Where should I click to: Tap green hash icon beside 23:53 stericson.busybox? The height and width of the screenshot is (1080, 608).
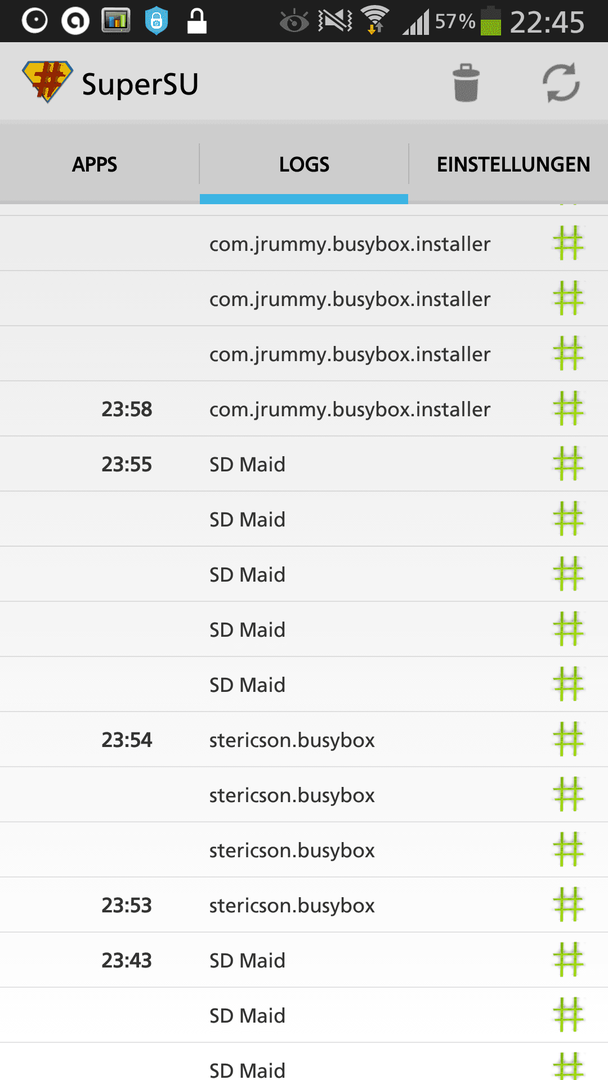(x=568, y=904)
